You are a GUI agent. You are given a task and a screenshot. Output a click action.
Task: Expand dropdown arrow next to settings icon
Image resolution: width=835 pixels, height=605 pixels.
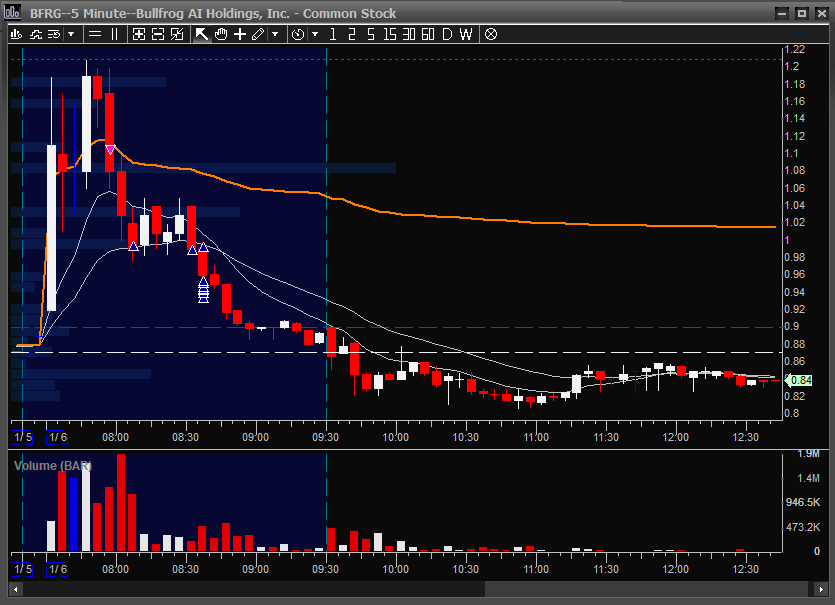pyautogui.click(x=71, y=35)
